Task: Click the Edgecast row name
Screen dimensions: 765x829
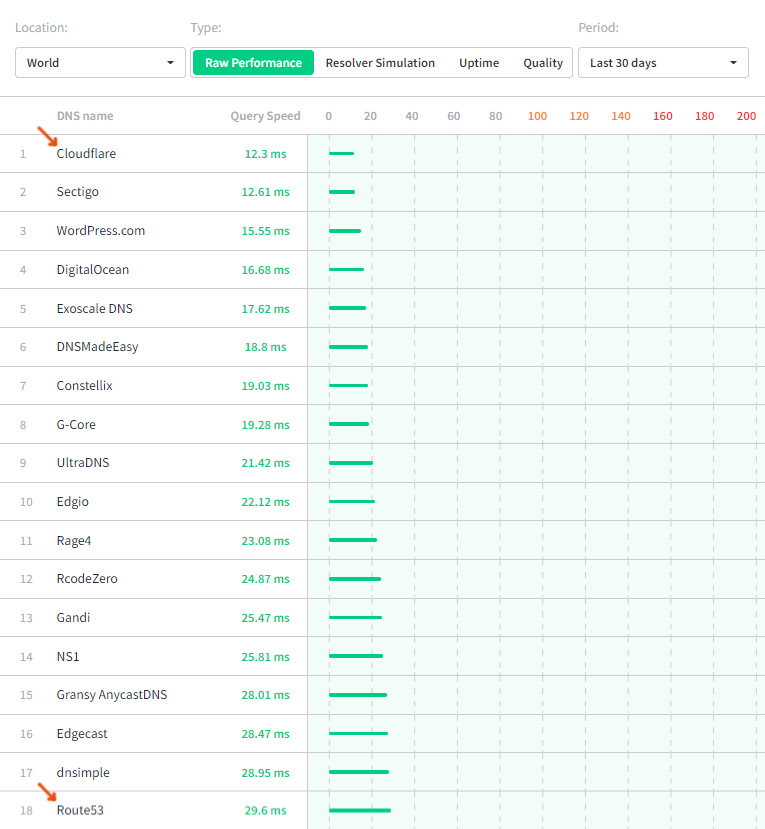Action: click(82, 734)
